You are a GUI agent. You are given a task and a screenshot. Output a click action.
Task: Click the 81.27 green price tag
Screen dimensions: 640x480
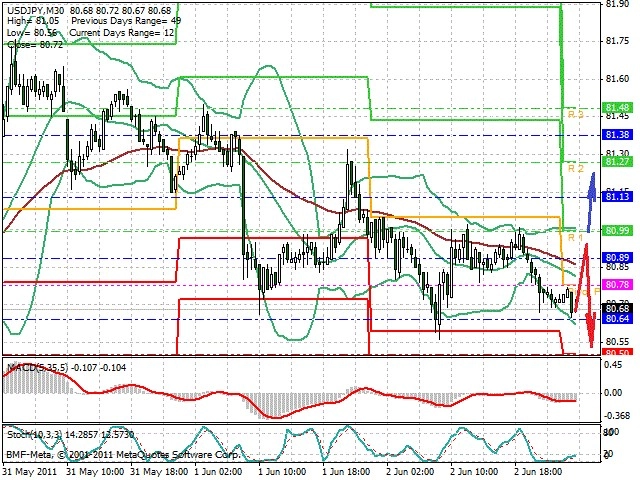tap(617, 162)
